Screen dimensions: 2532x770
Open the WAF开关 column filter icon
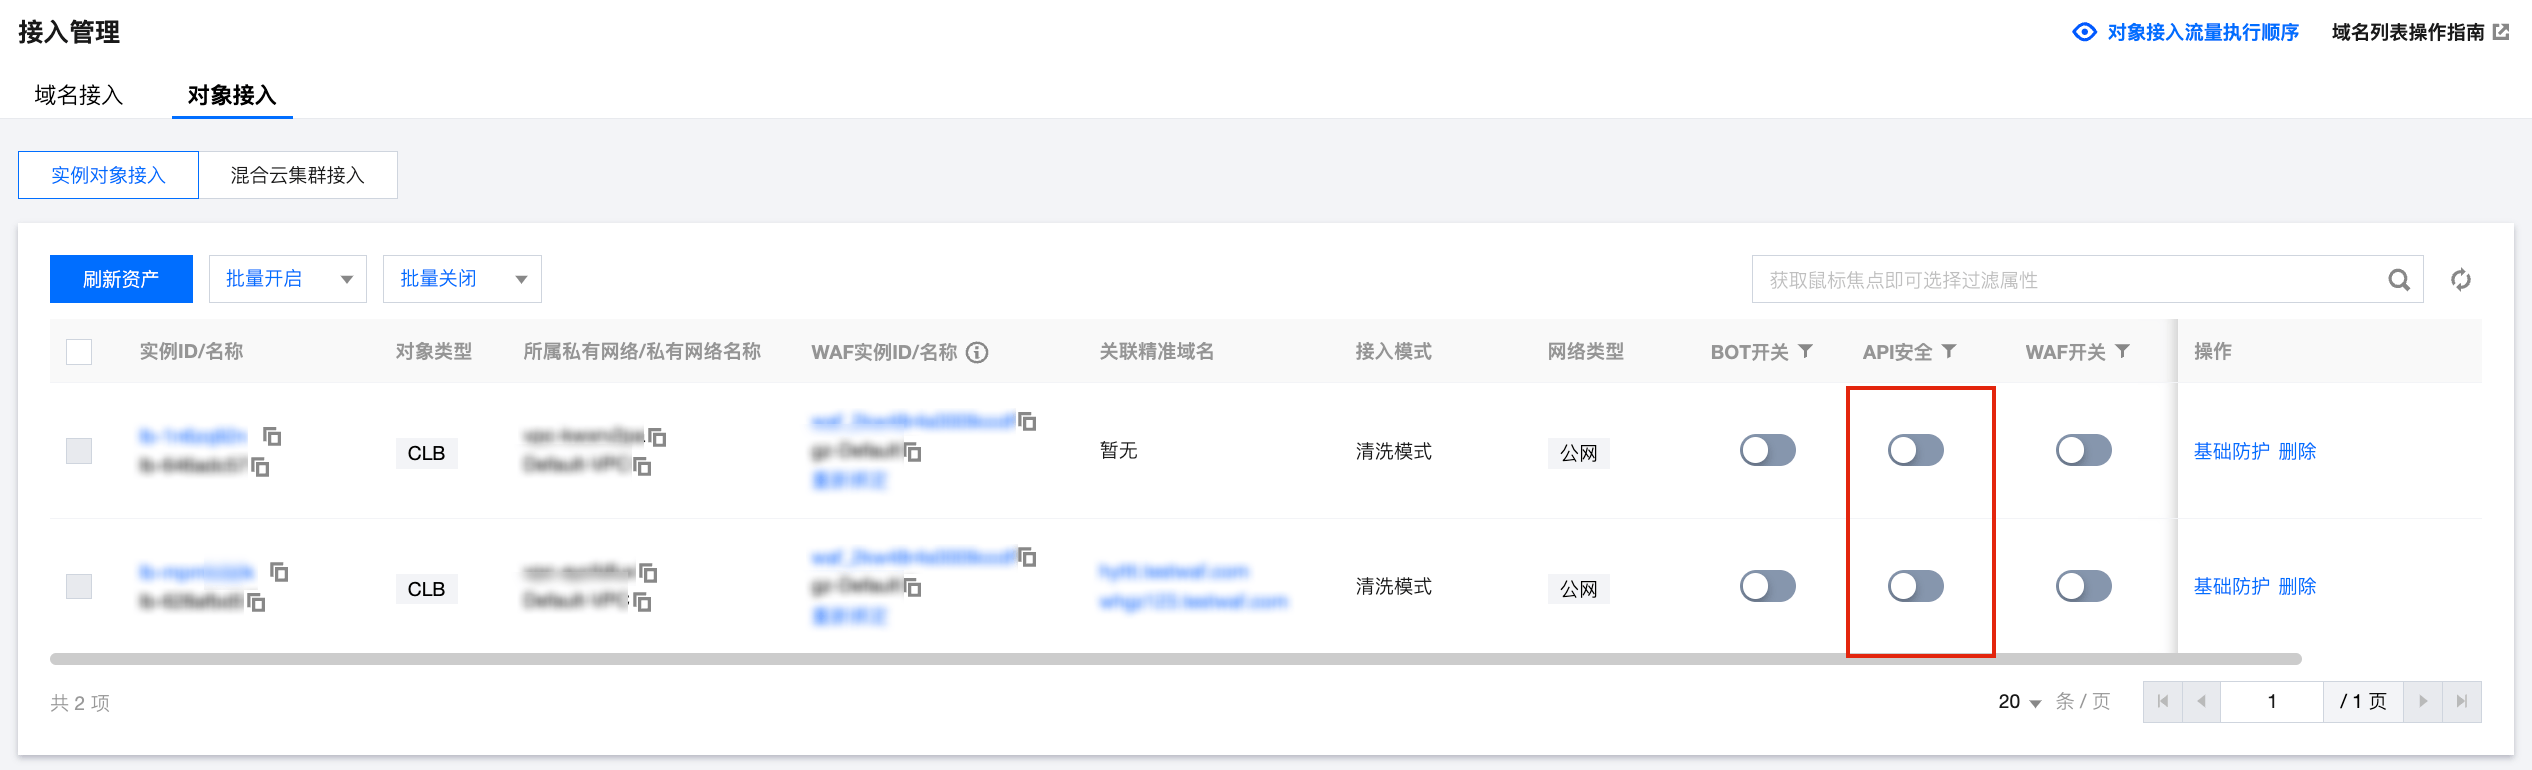click(2122, 351)
